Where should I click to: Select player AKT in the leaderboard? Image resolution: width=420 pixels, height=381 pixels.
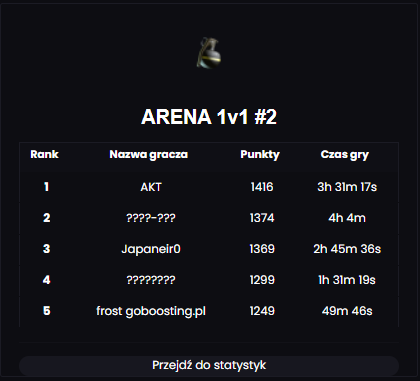[151, 187]
